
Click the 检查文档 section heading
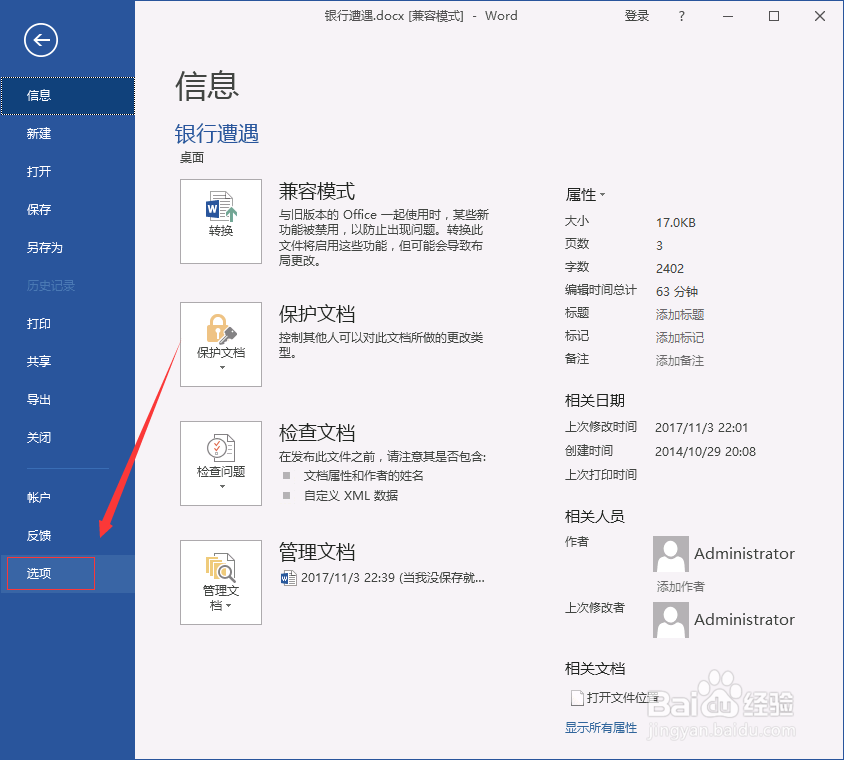(x=317, y=433)
